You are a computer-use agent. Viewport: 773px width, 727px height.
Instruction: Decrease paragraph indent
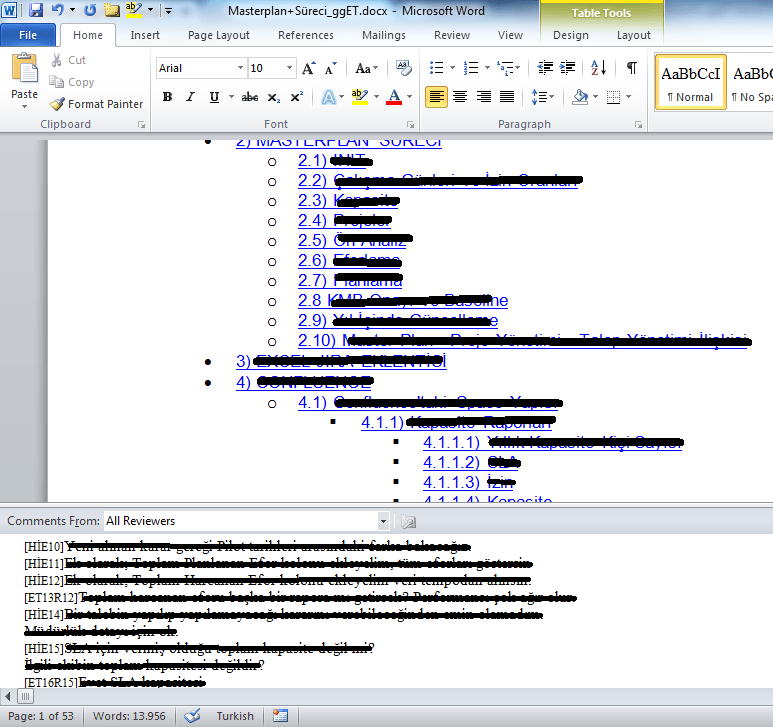point(545,68)
